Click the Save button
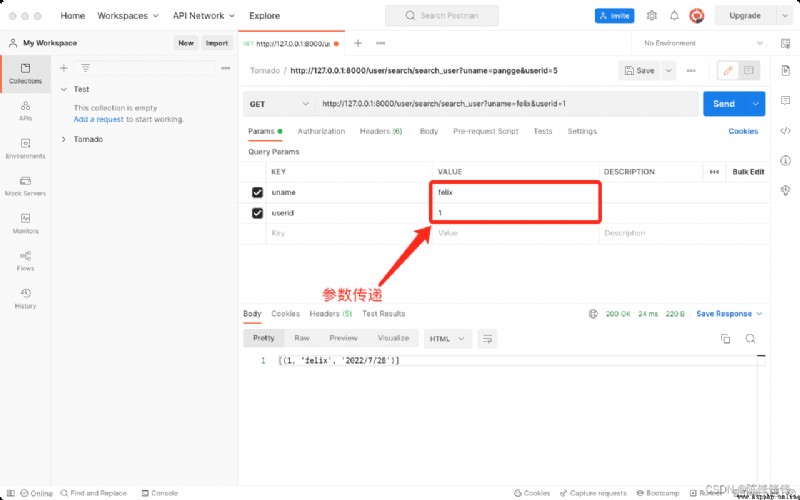Viewport: 800px width, 500px height. click(640, 71)
